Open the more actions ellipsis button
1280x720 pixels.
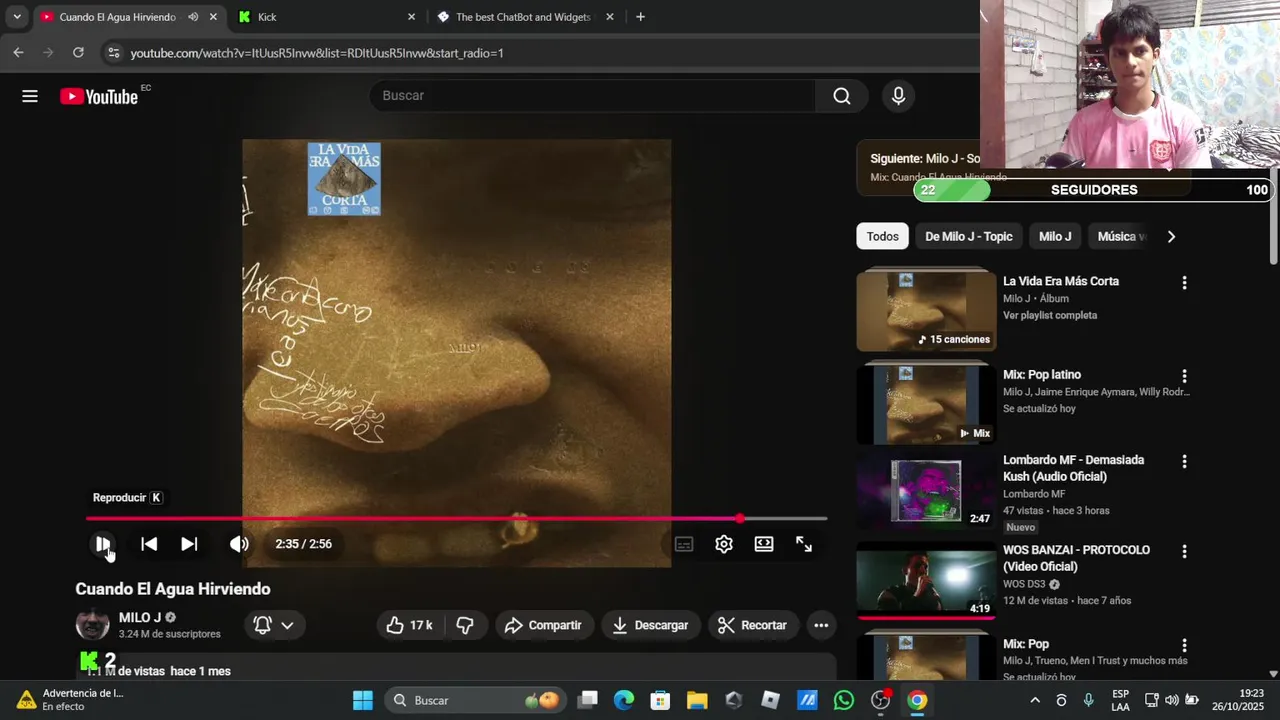[821, 625]
